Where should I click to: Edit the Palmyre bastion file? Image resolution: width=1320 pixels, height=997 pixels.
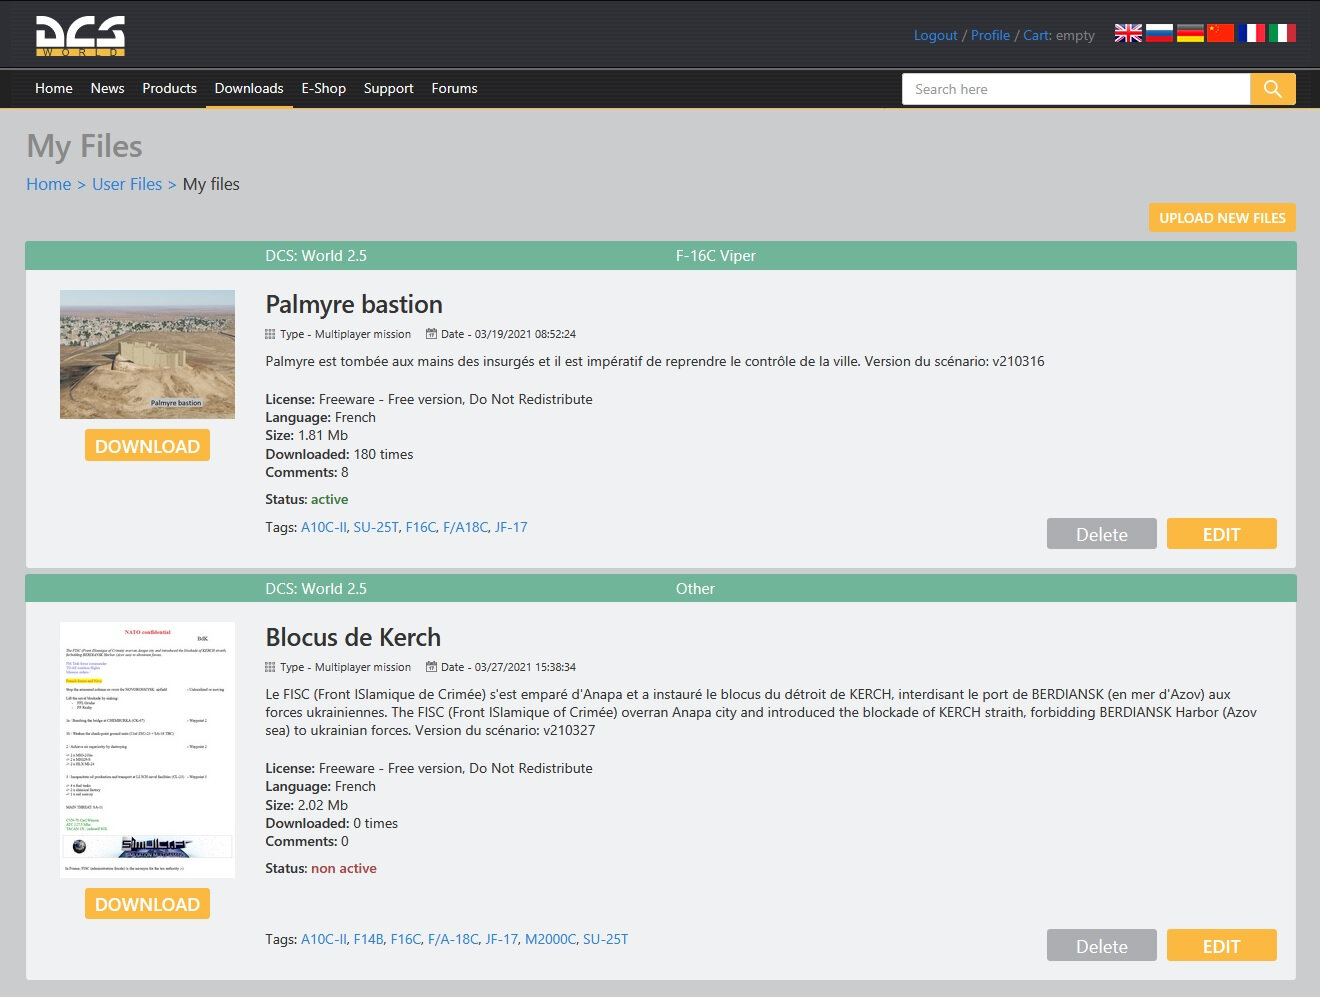pos(1222,534)
